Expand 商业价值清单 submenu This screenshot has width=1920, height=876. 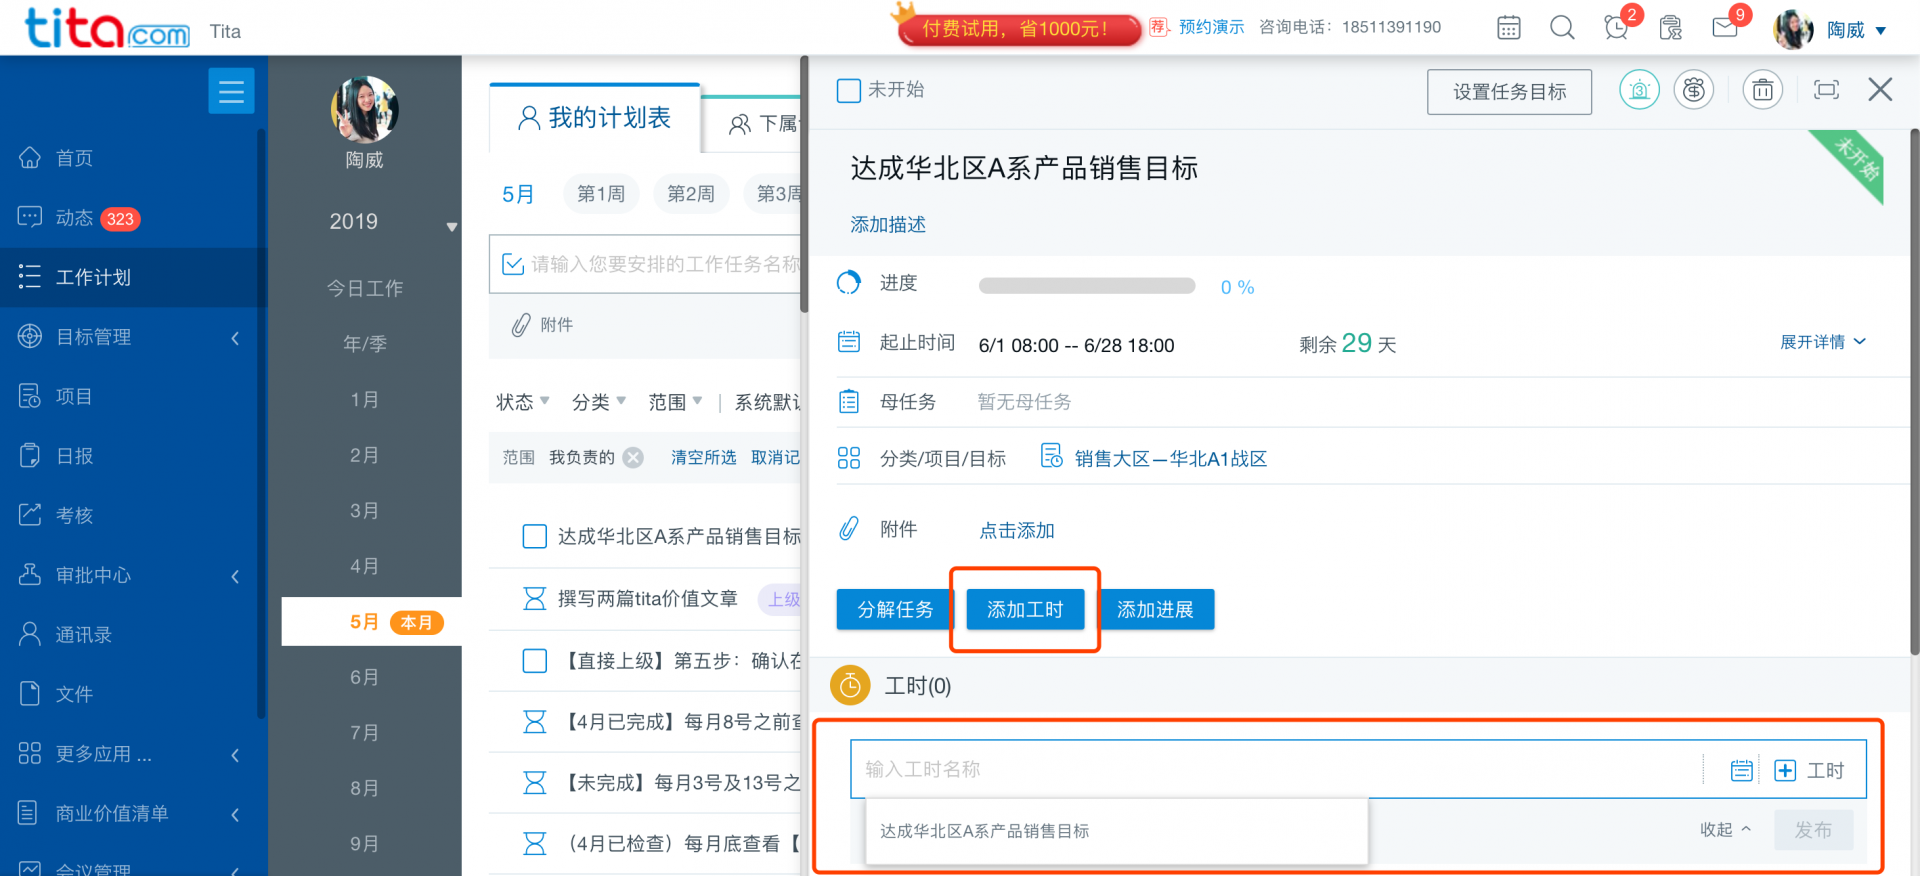235,814
